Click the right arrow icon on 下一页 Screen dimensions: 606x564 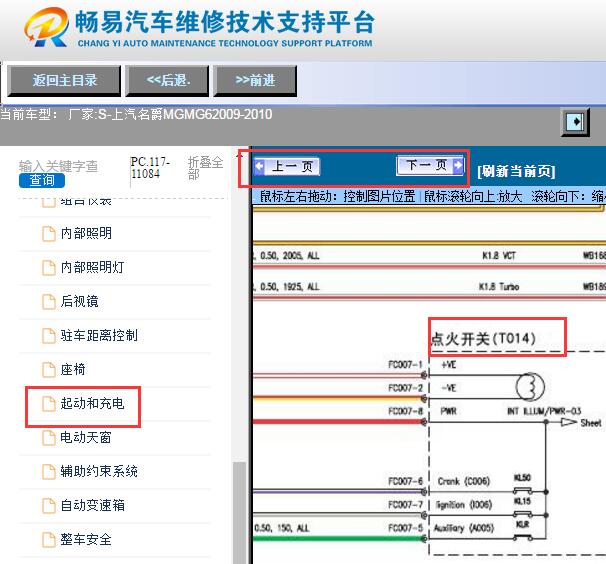[458, 165]
